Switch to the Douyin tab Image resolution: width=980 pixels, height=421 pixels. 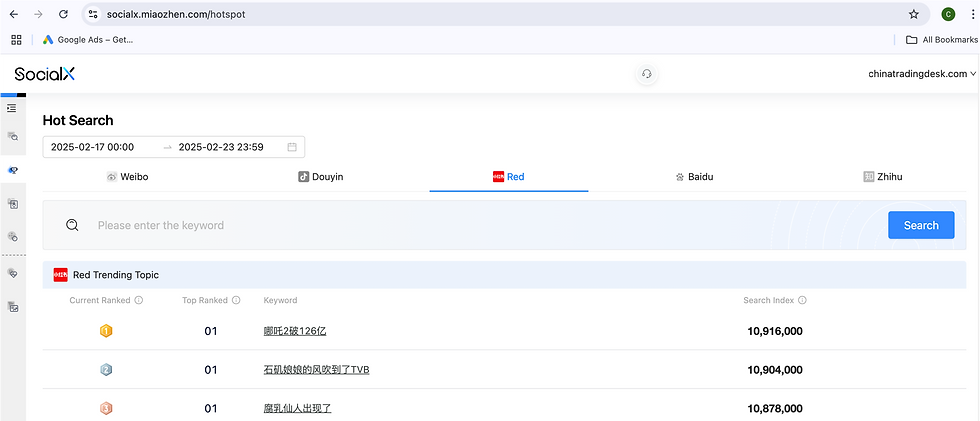coord(321,177)
